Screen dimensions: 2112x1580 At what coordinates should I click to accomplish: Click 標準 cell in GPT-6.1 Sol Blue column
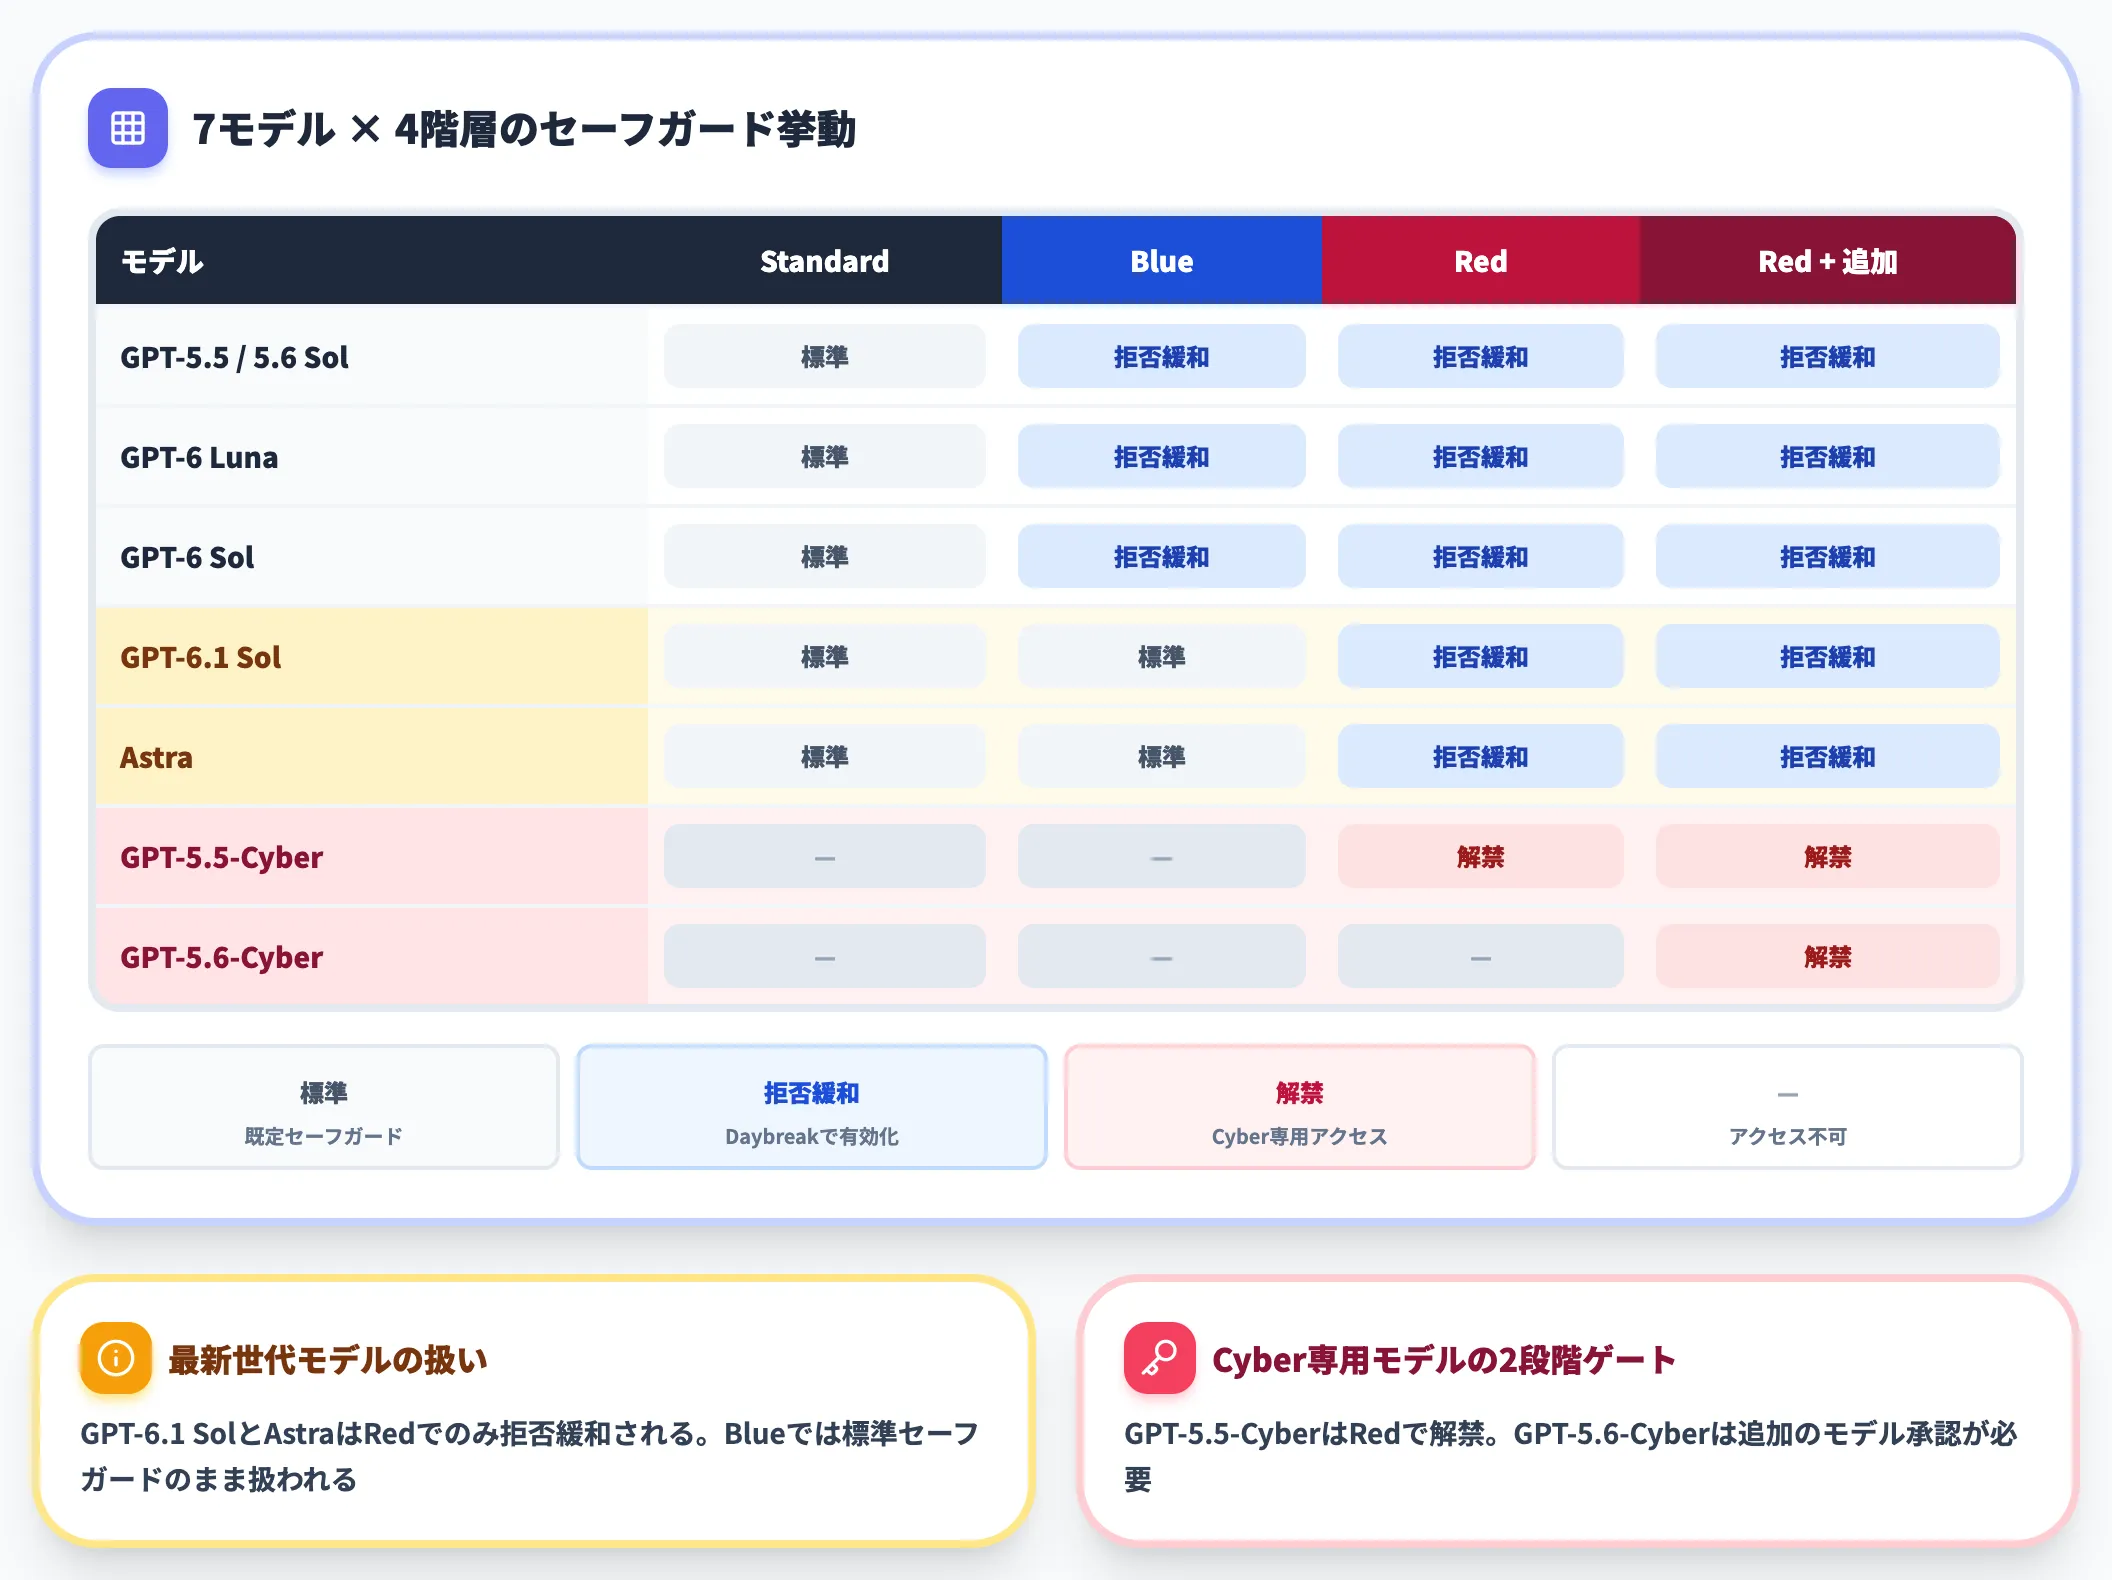pos(1161,656)
